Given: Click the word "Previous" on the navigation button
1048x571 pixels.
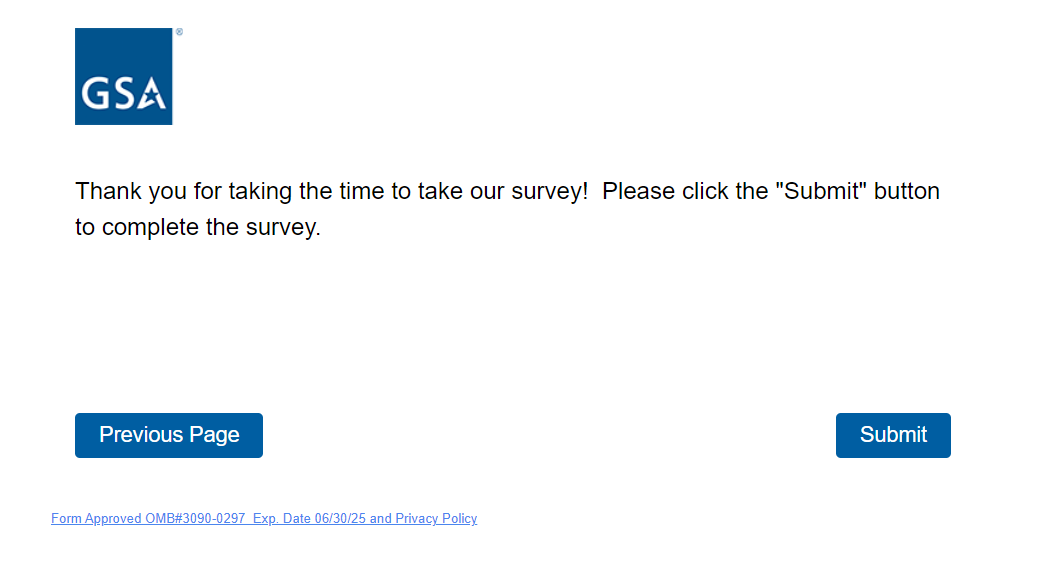Looking at the screenshot, I should coord(140,435).
